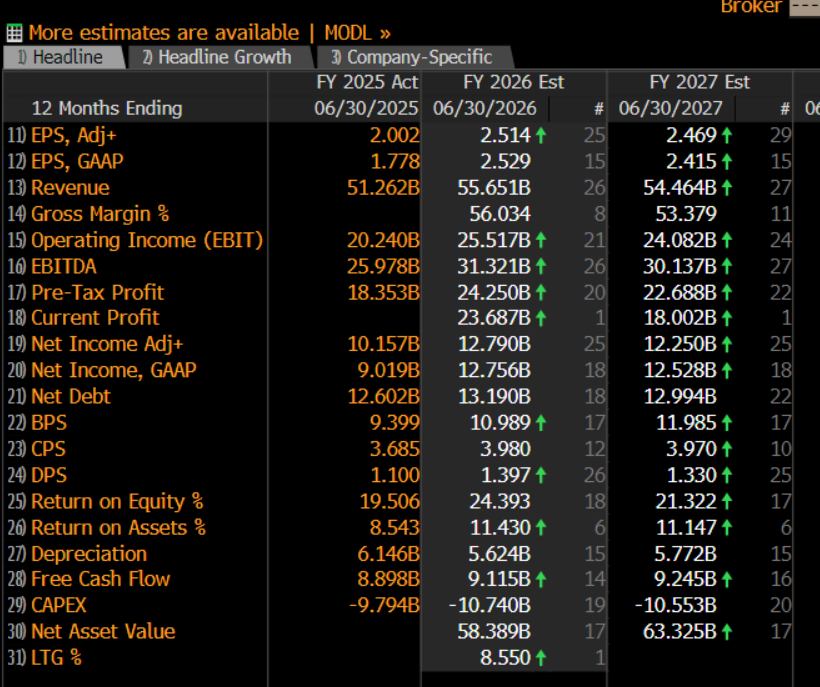Open the Company-Specific tab
The height and width of the screenshot is (687, 820).
(x=411, y=57)
